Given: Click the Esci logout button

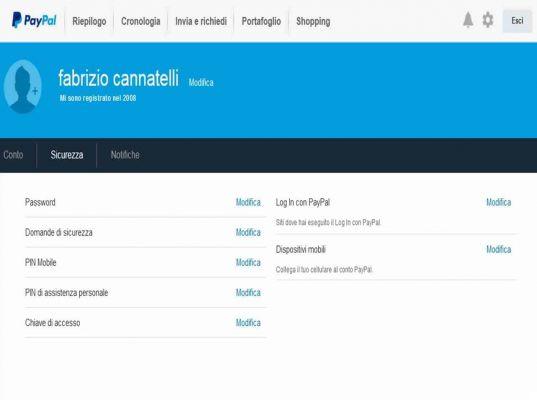Looking at the screenshot, I should [517, 21].
